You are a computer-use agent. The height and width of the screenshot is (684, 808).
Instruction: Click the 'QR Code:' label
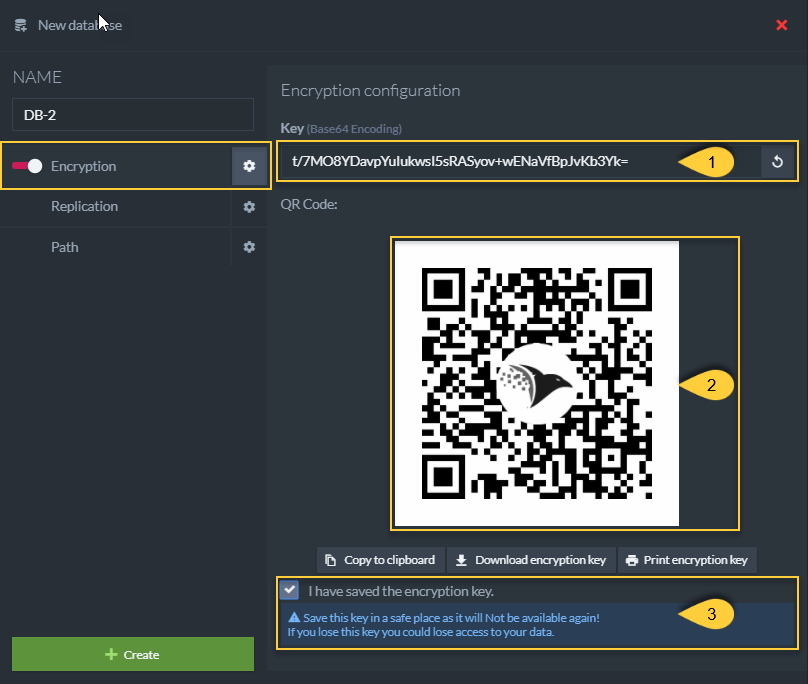coord(309,204)
